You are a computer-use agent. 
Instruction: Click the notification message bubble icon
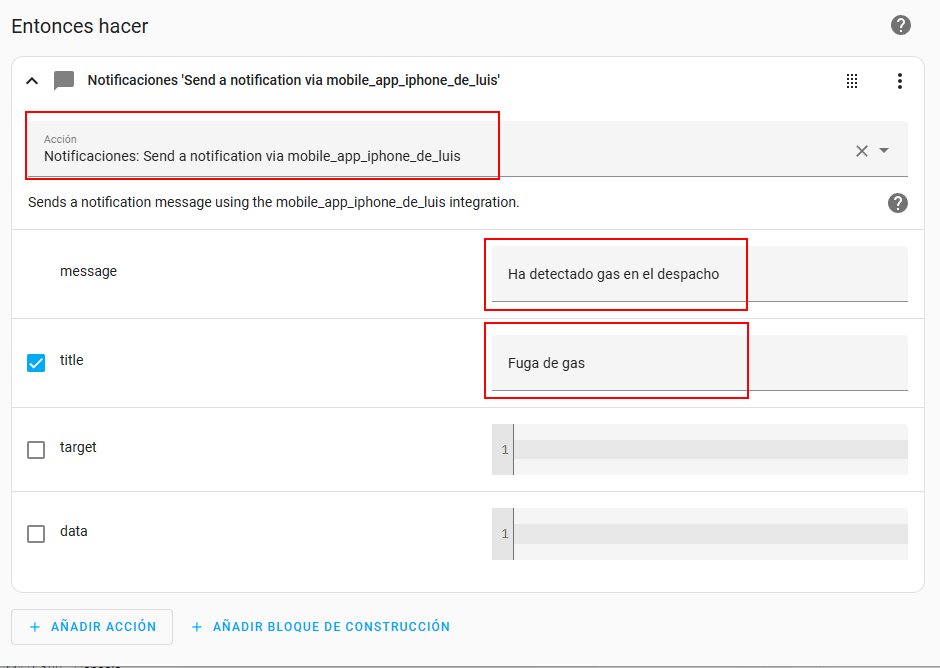64,81
